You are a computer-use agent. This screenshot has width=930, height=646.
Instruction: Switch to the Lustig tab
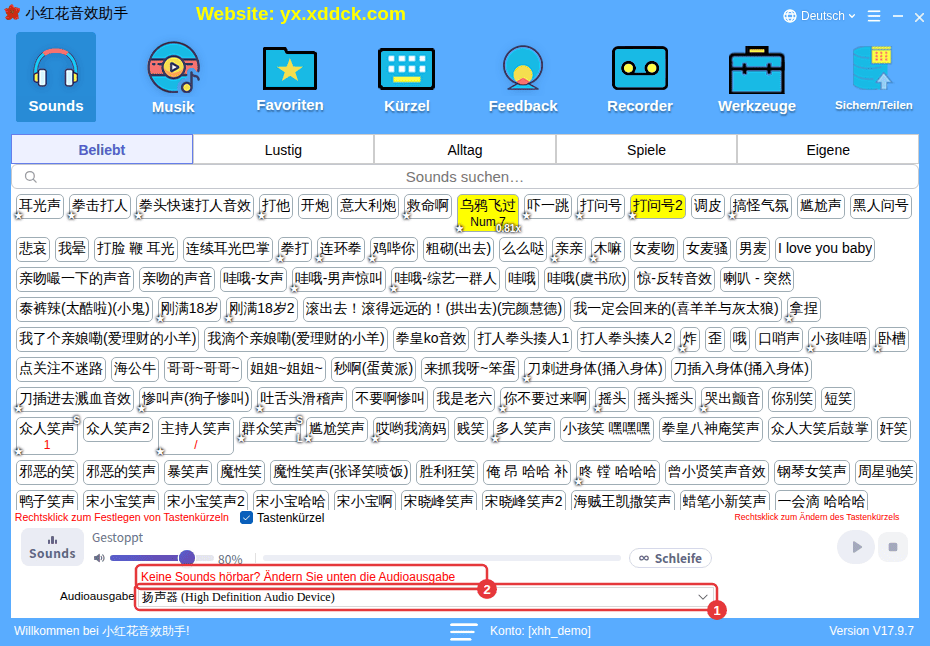(284, 150)
